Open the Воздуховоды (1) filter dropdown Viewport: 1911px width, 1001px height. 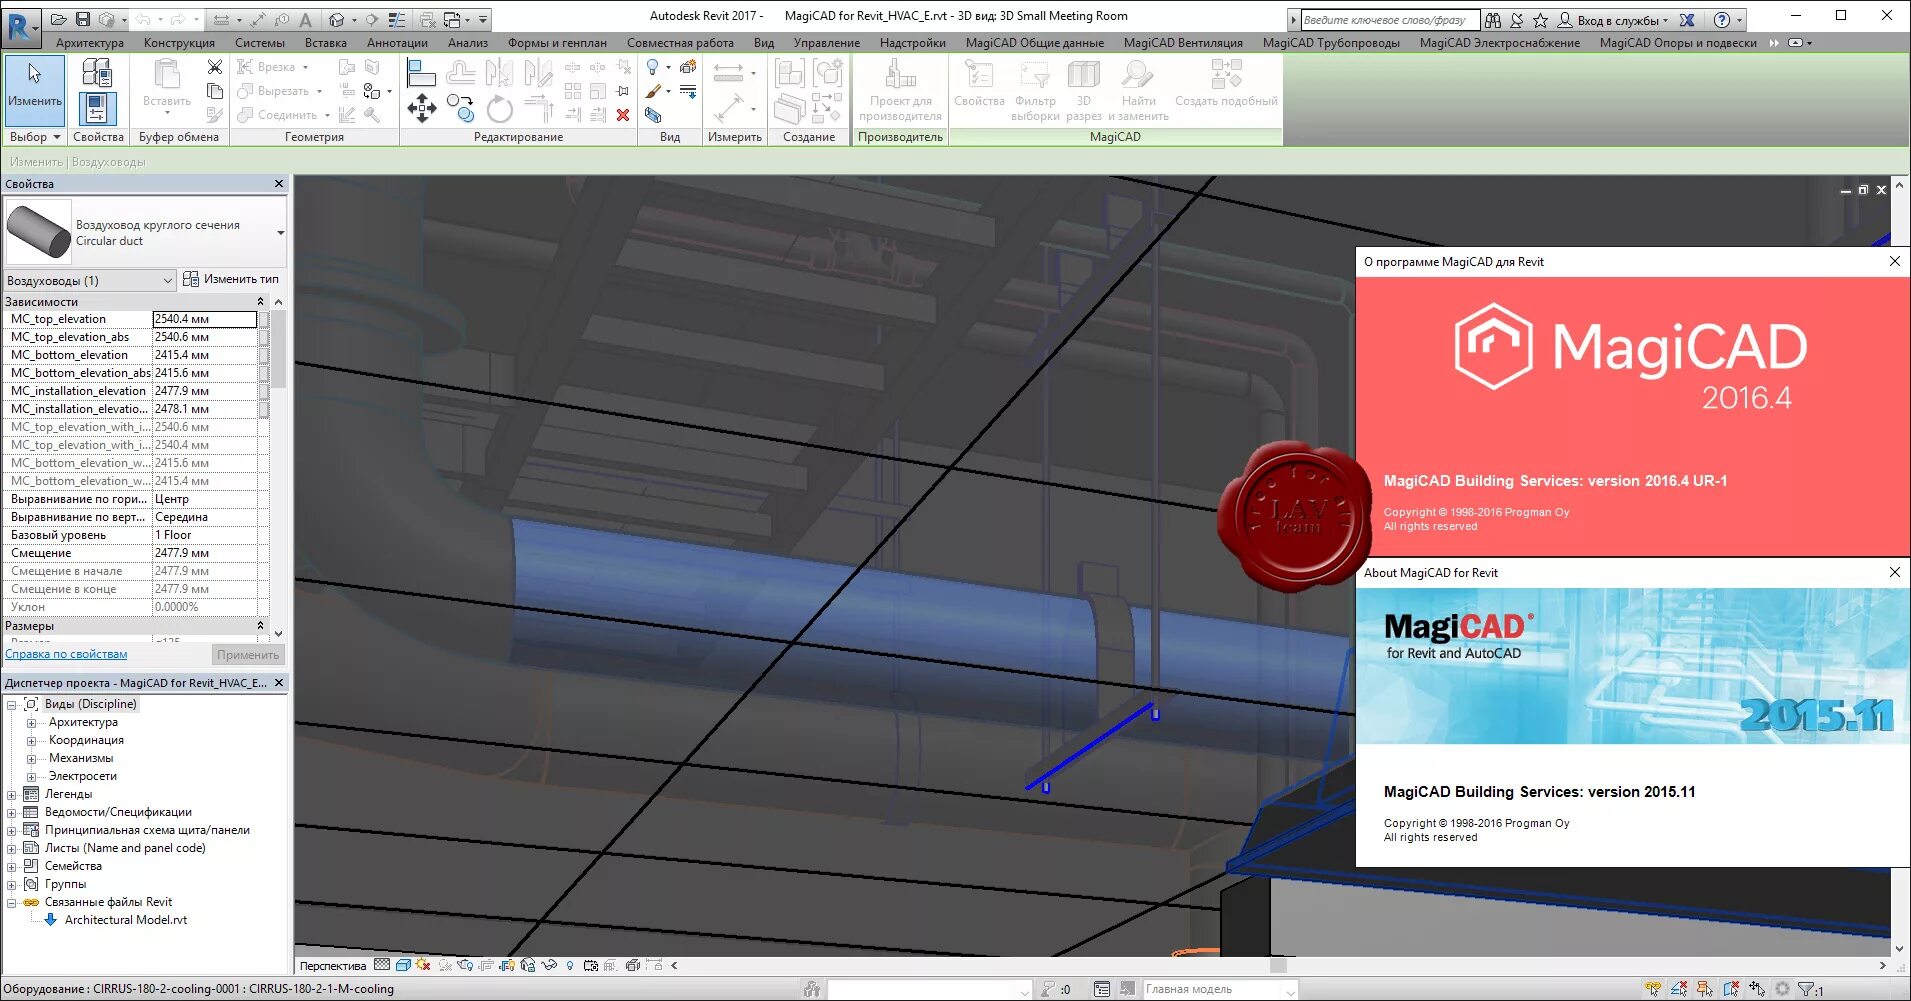coord(91,281)
